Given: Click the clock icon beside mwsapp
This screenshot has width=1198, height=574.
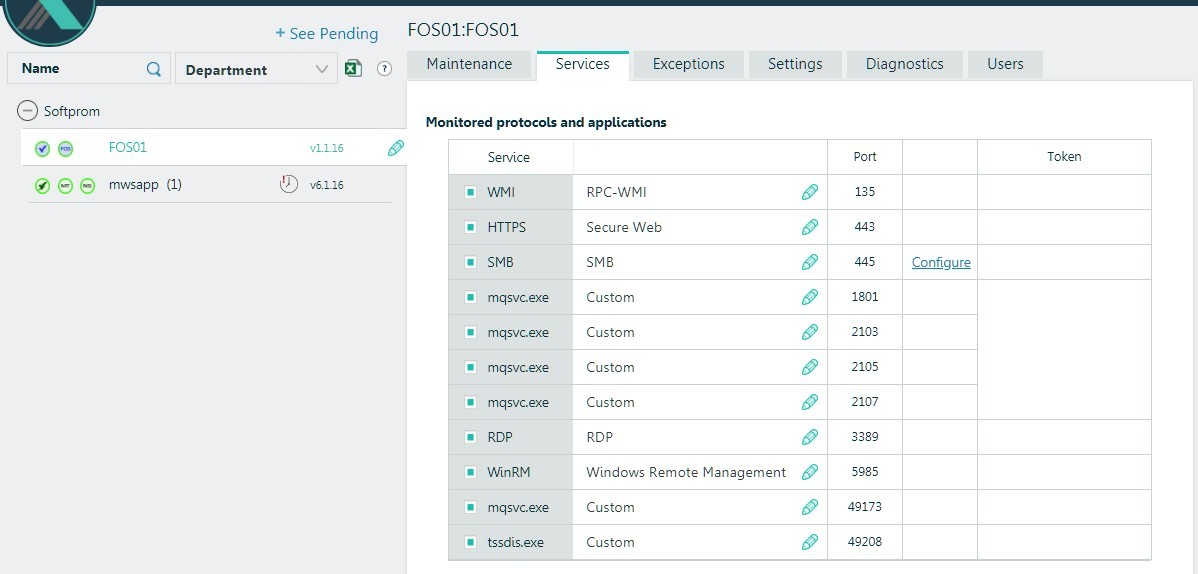Looking at the screenshot, I should click(x=289, y=184).
